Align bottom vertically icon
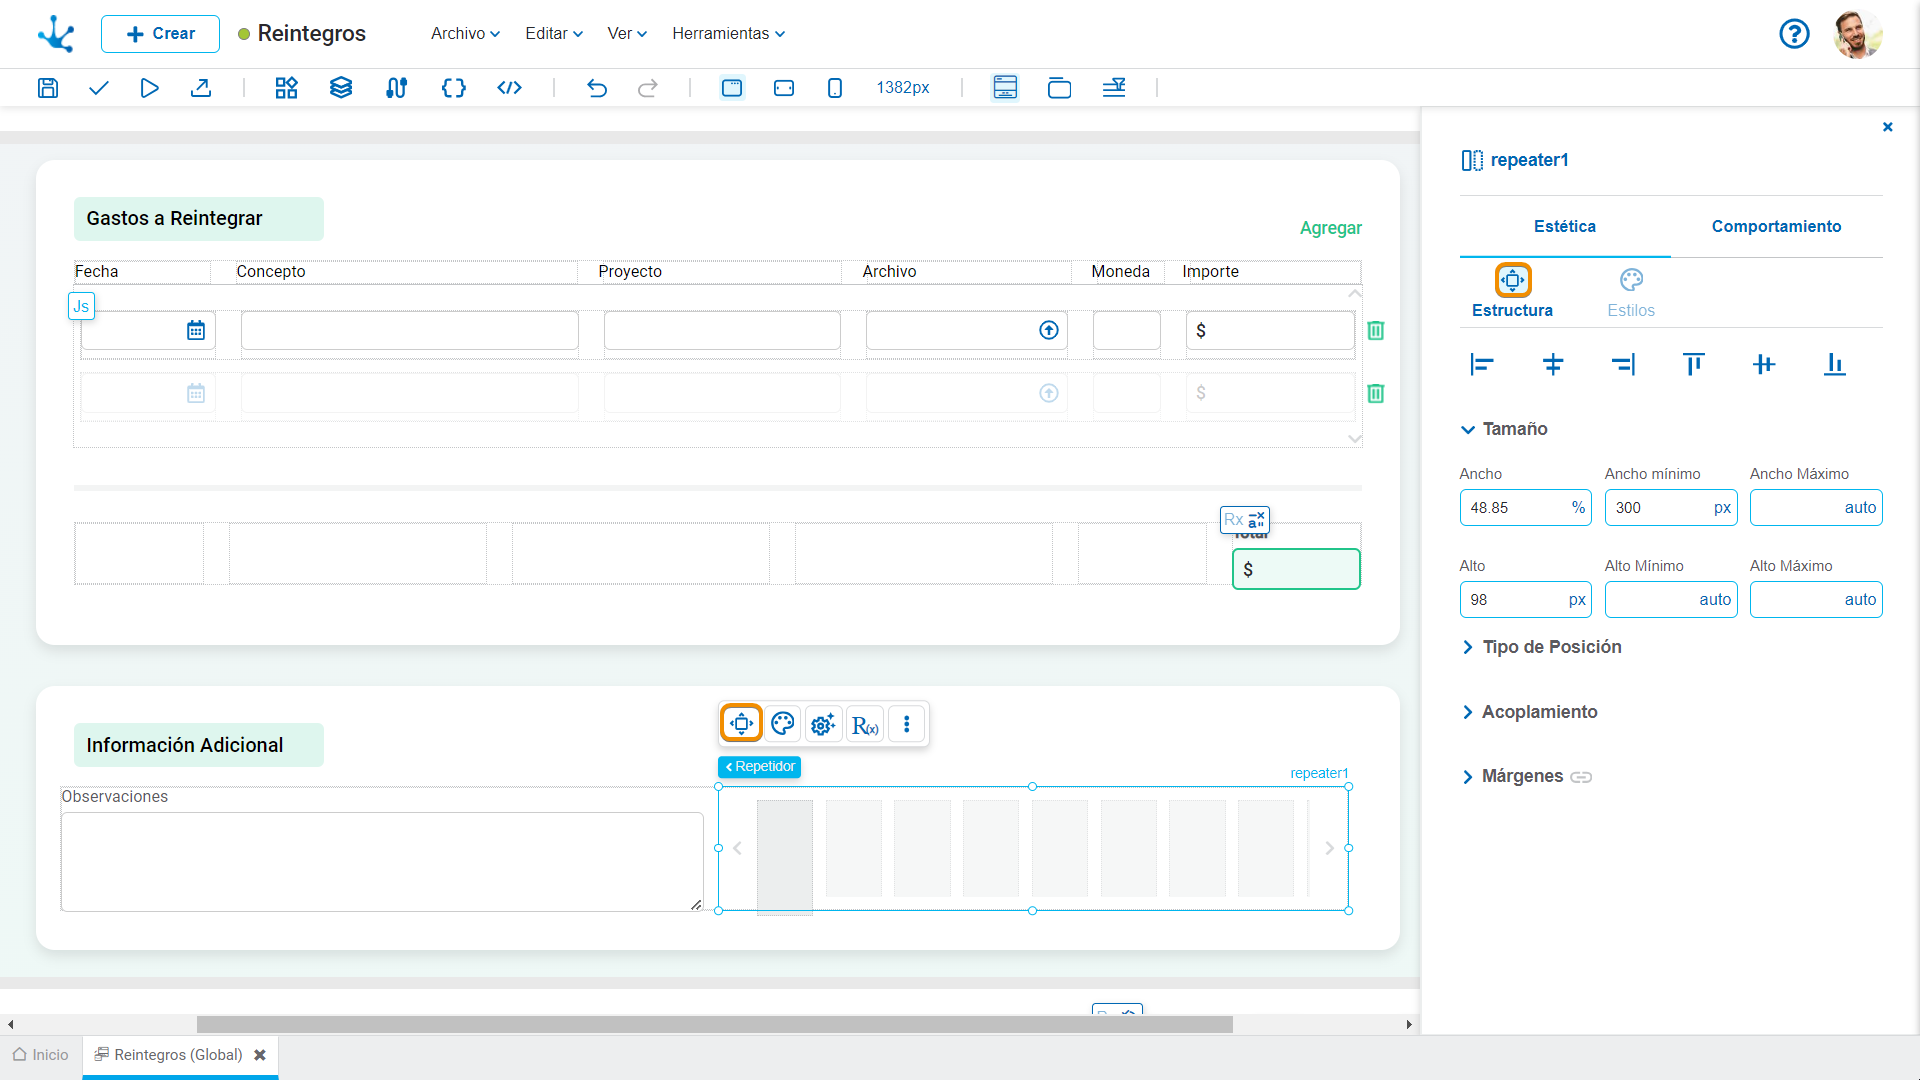The height and width of the screenshot is (1080, 1920). click(1834, 365)
